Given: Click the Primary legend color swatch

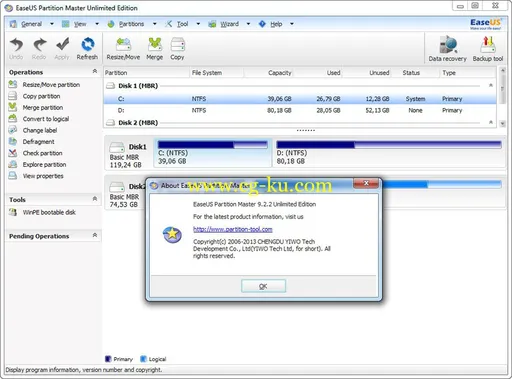Looking at the screenshot, I should tap(108, 359).
